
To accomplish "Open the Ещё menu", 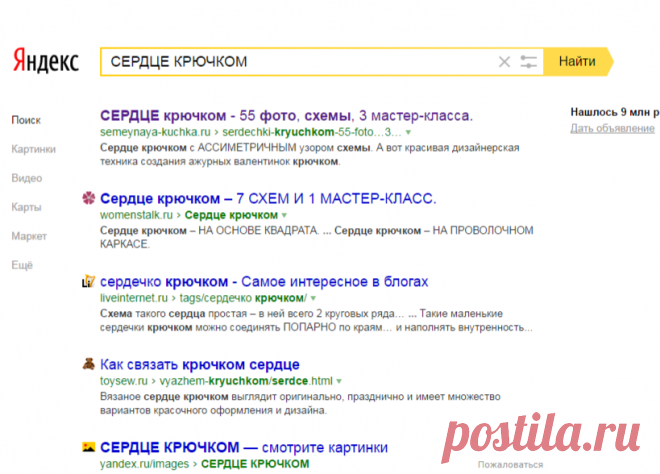I will (x=22, y=266).
